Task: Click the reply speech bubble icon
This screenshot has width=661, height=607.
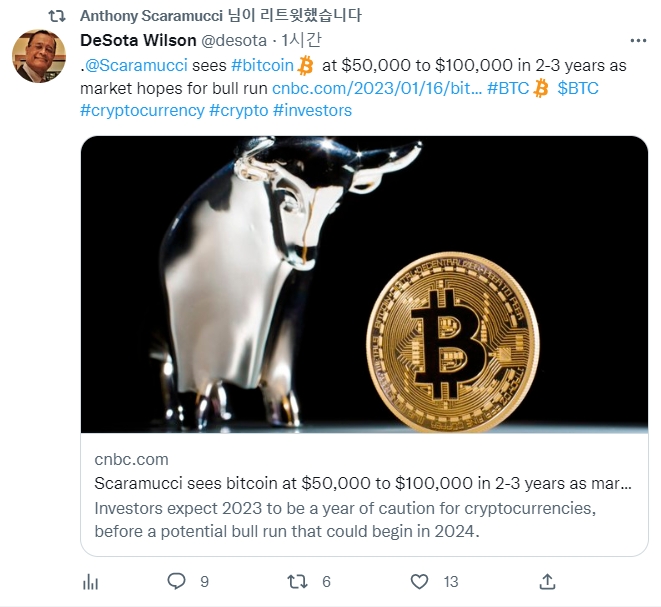Action: (176, 581)
